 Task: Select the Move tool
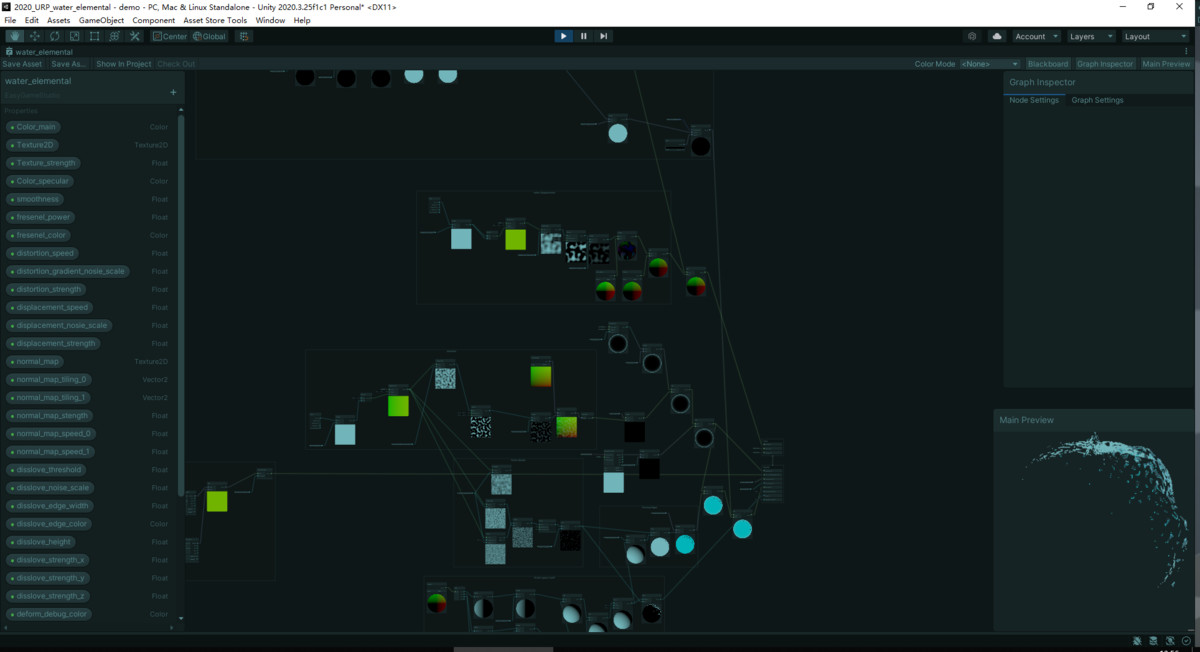[x=33, y=35]
